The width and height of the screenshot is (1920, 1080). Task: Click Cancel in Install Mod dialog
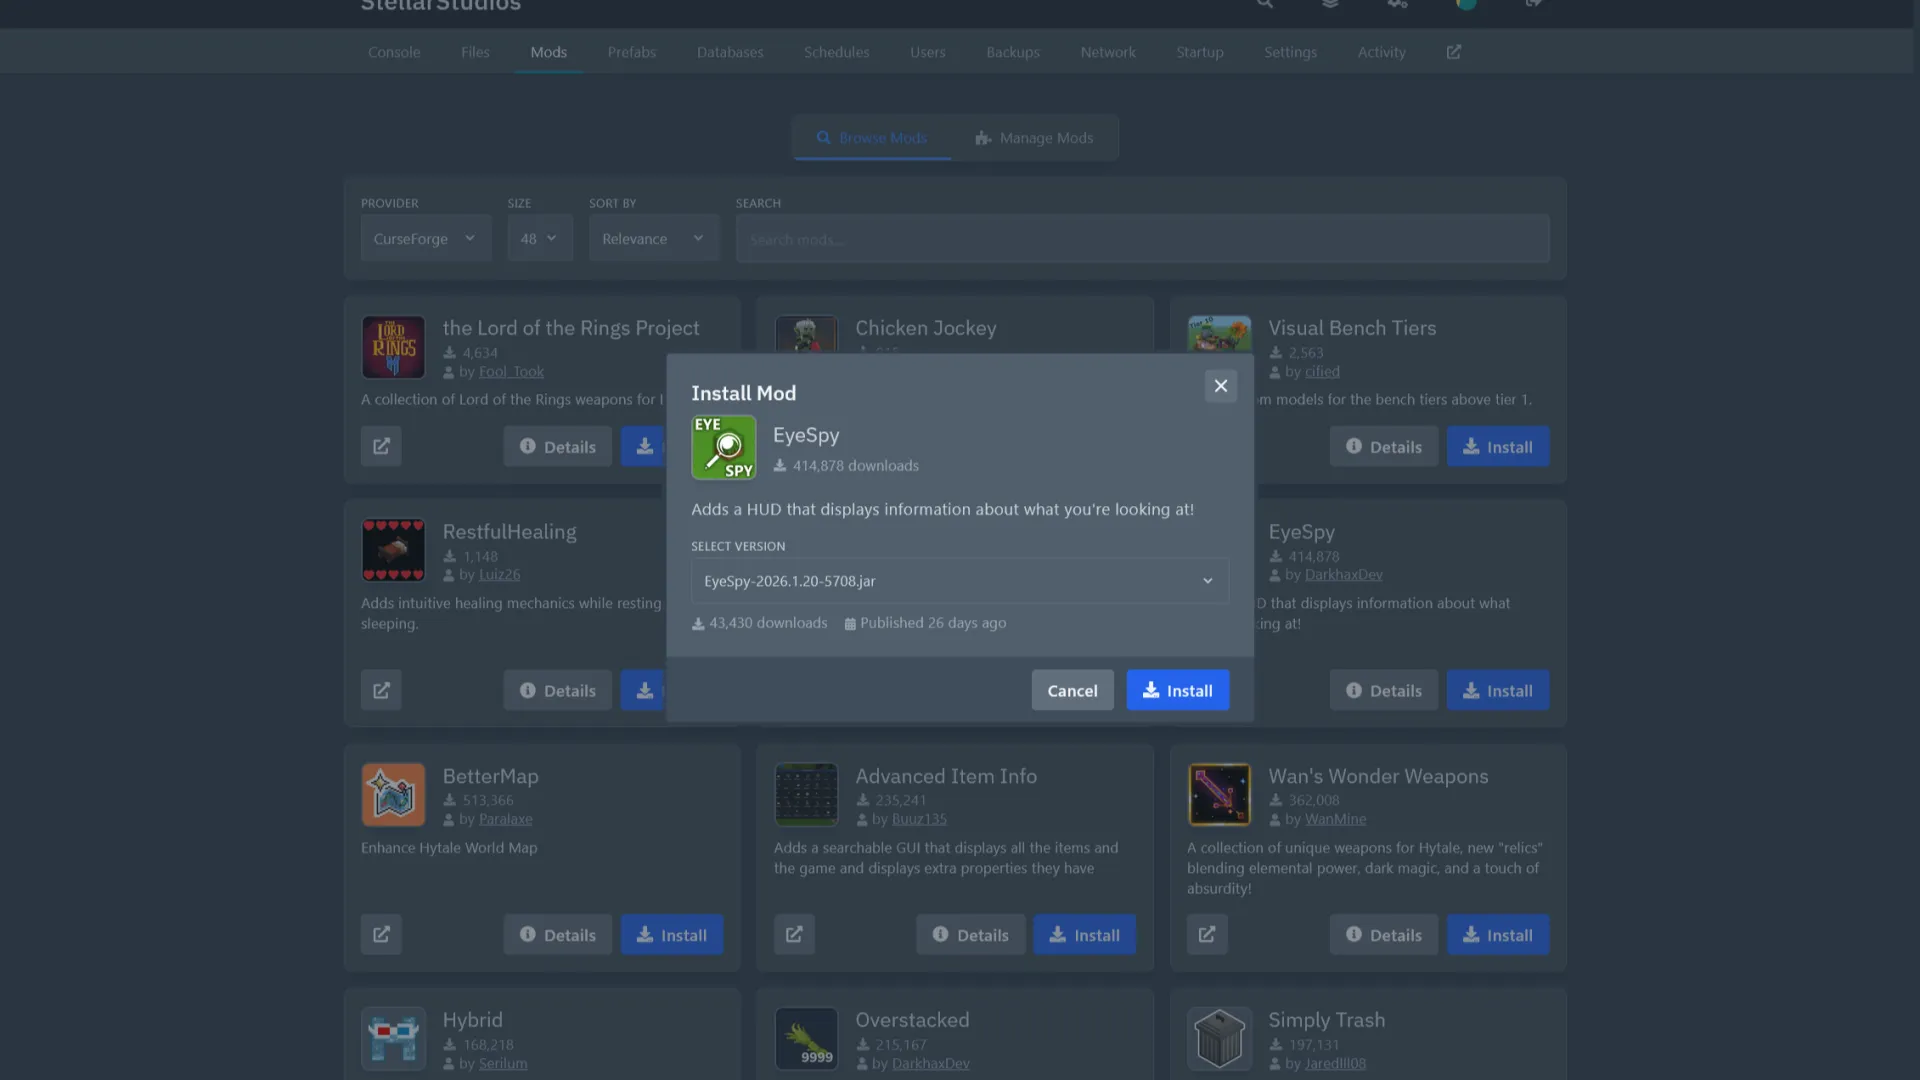(x=1072, y=690)
